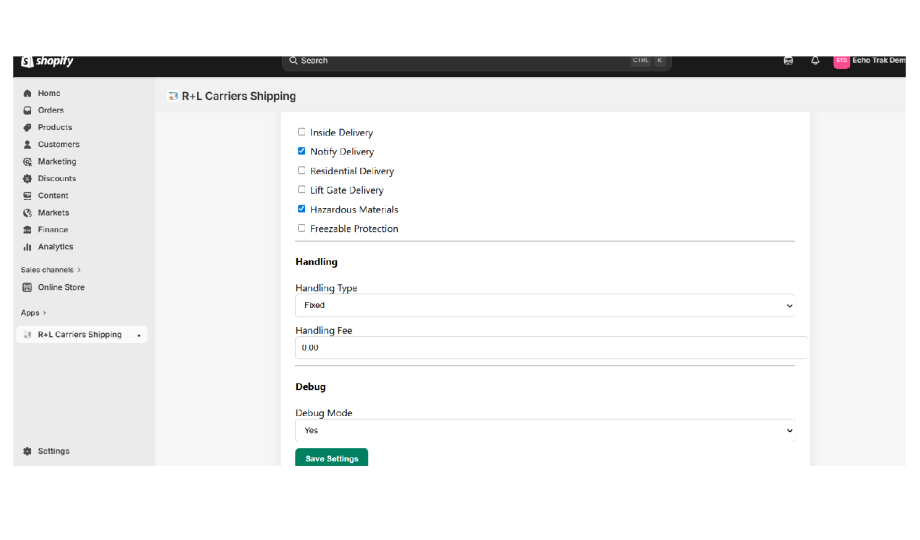Uncheck the Notify Delivery checkbox
The image size is (920, 540).
[x=302, y=151]
